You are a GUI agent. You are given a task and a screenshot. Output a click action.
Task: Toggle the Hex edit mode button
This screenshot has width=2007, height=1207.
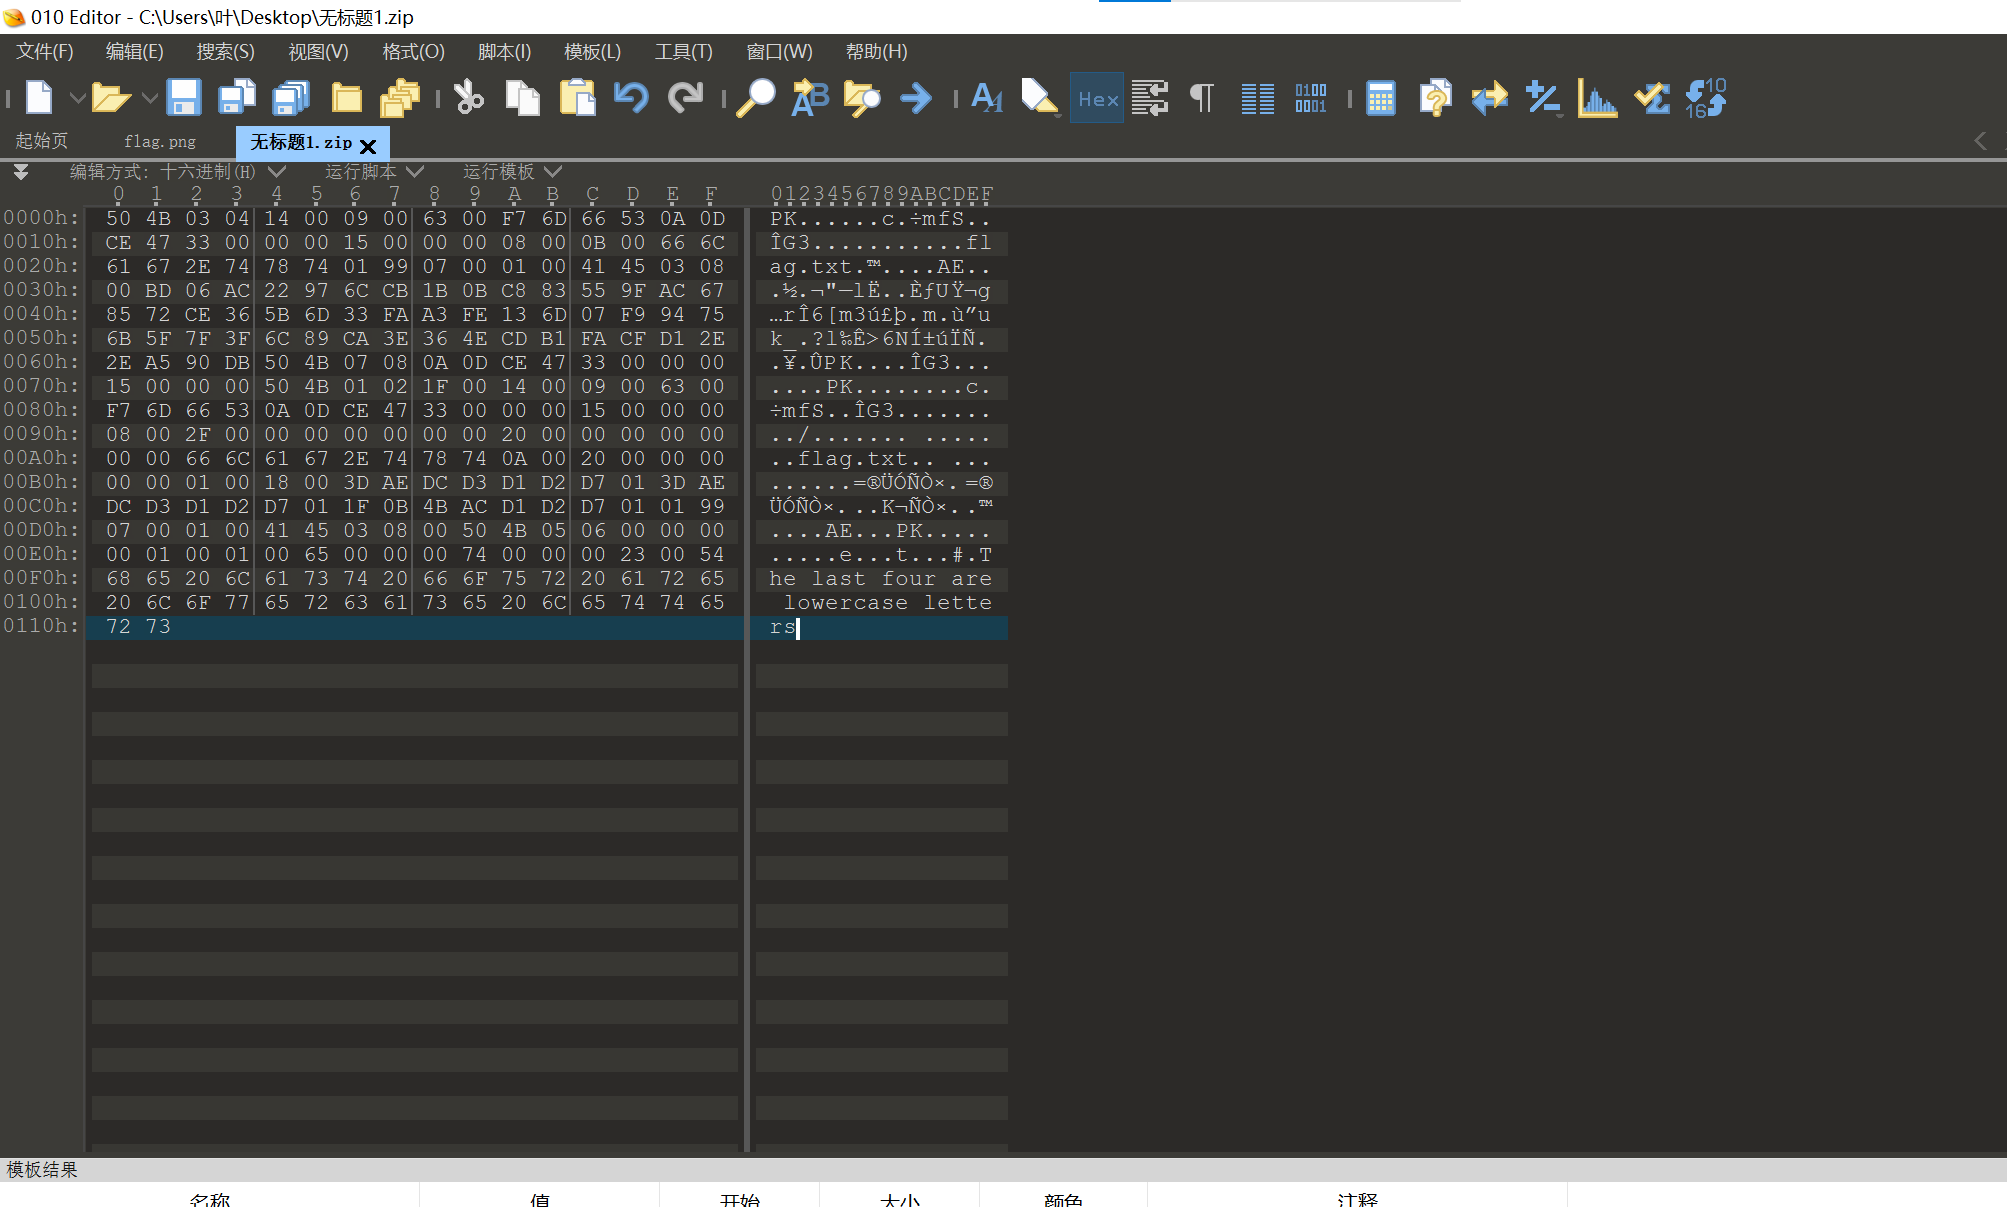tap(1097, 98)
